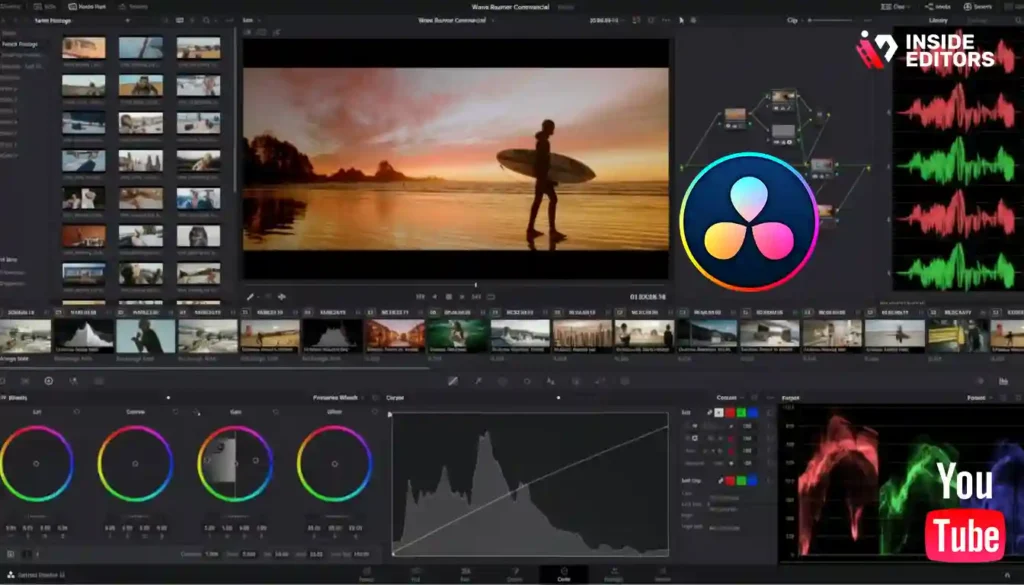Click the LUTs button in top bar
The image size is (1024, 585).
pyautogui.click(x=43, y=7)
